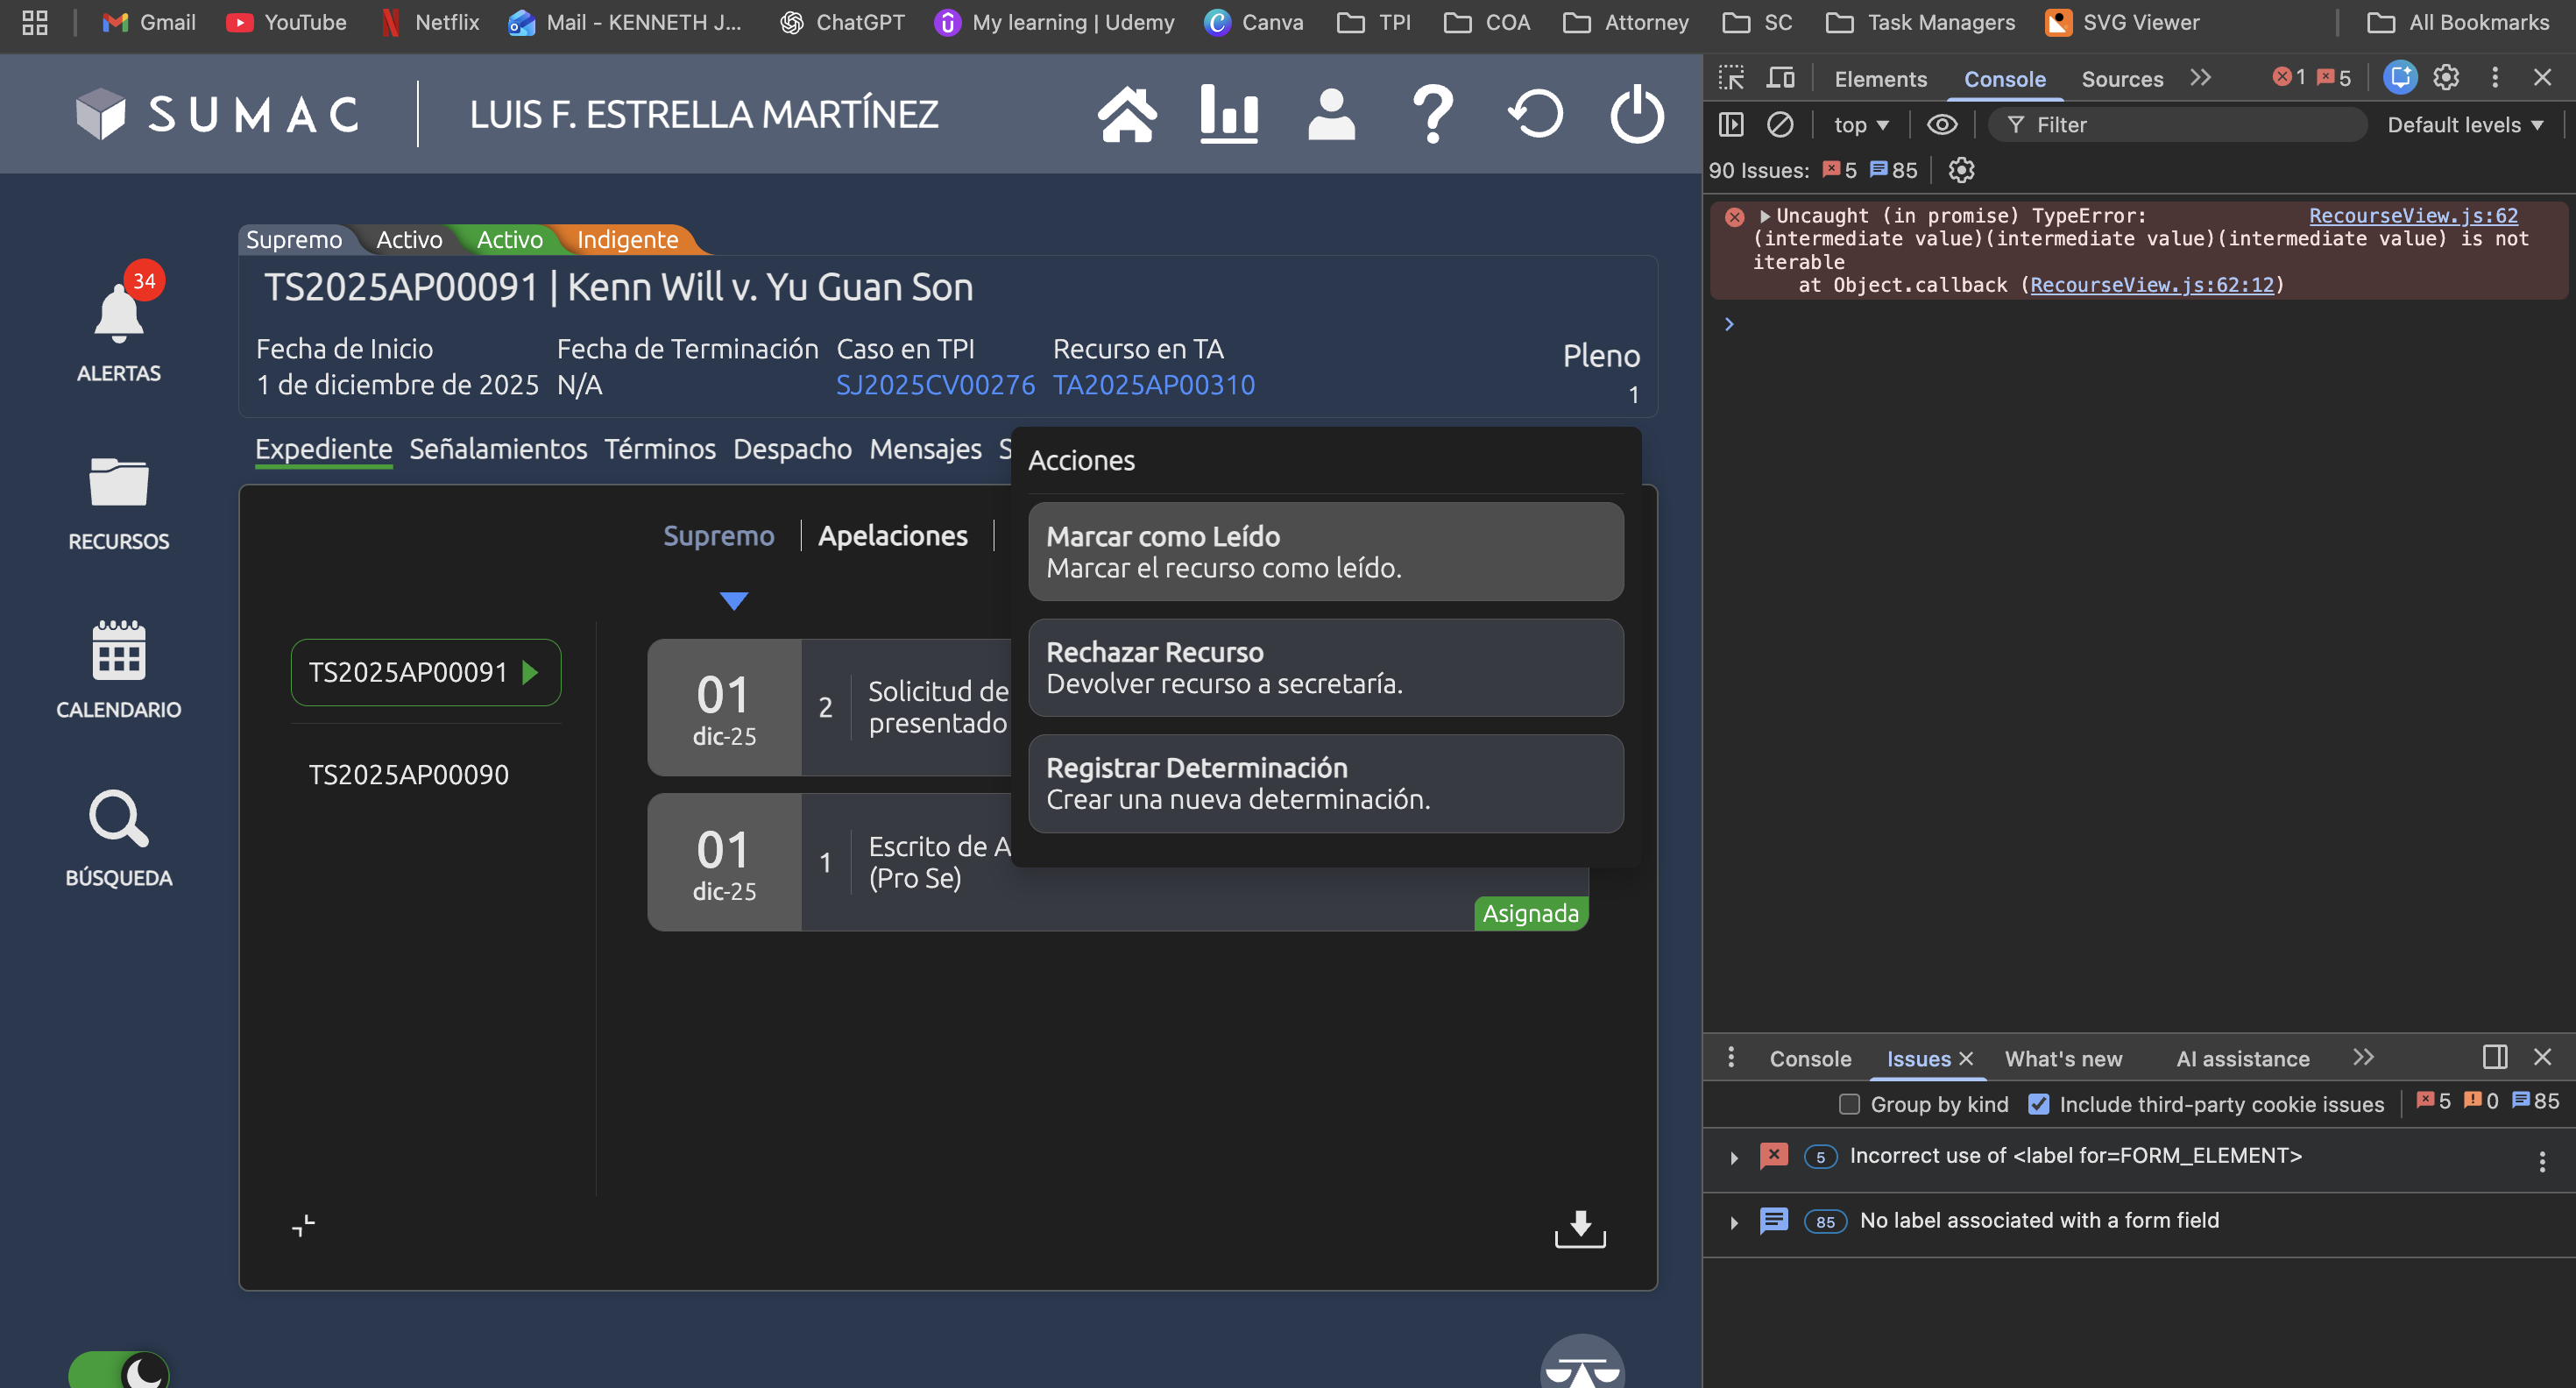Open the SJ2025CV00276 case link
This screenshot has width=2576, height=1388.
935,385
